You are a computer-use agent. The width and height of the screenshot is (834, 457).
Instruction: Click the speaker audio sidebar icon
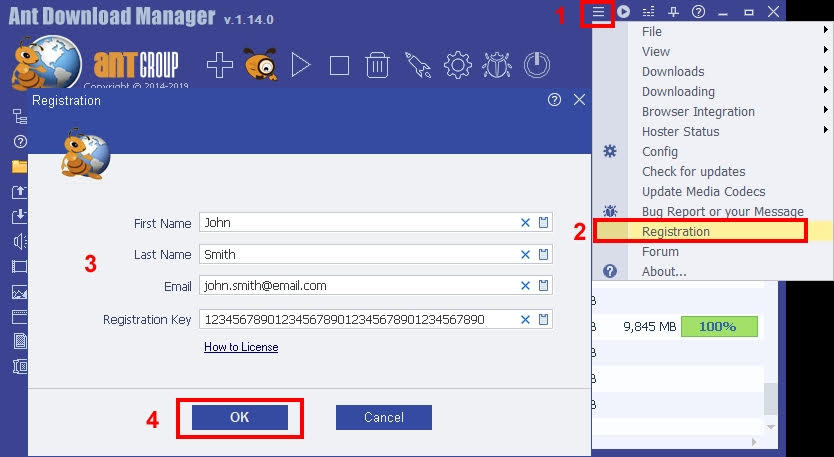[20, 242]
